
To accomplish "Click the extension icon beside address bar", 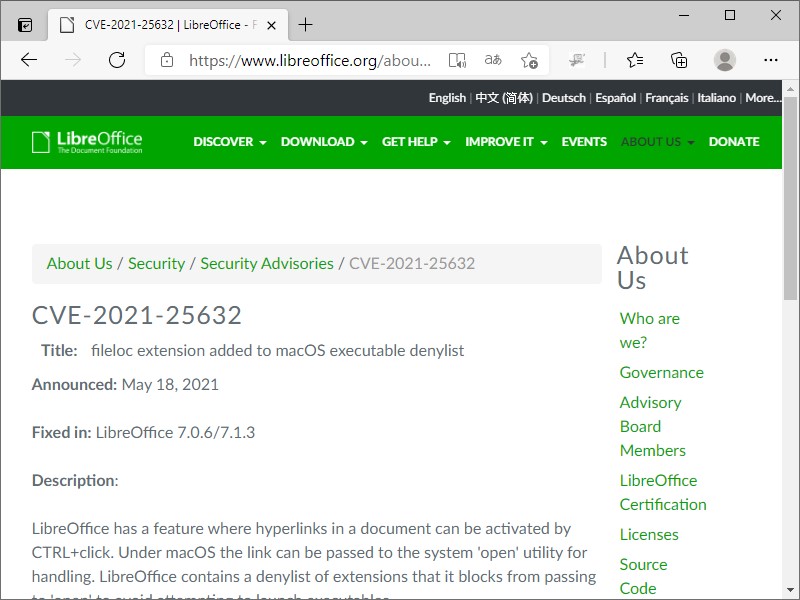I will [577, 60].
